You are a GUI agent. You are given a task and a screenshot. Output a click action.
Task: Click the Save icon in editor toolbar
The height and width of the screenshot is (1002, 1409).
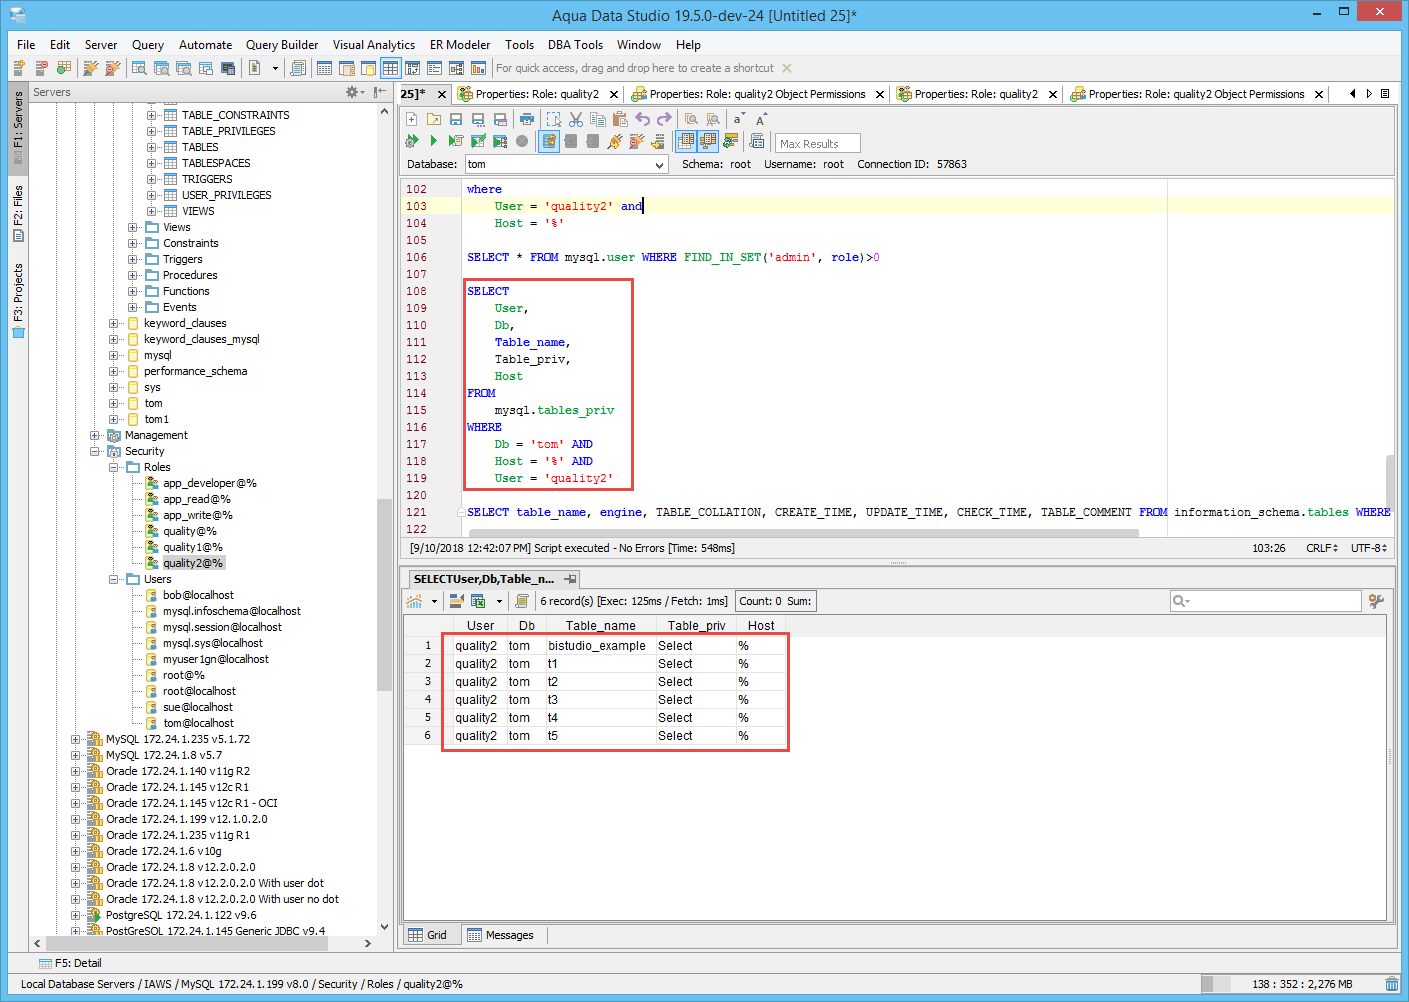pyautogui.click(x=456, y=119)
